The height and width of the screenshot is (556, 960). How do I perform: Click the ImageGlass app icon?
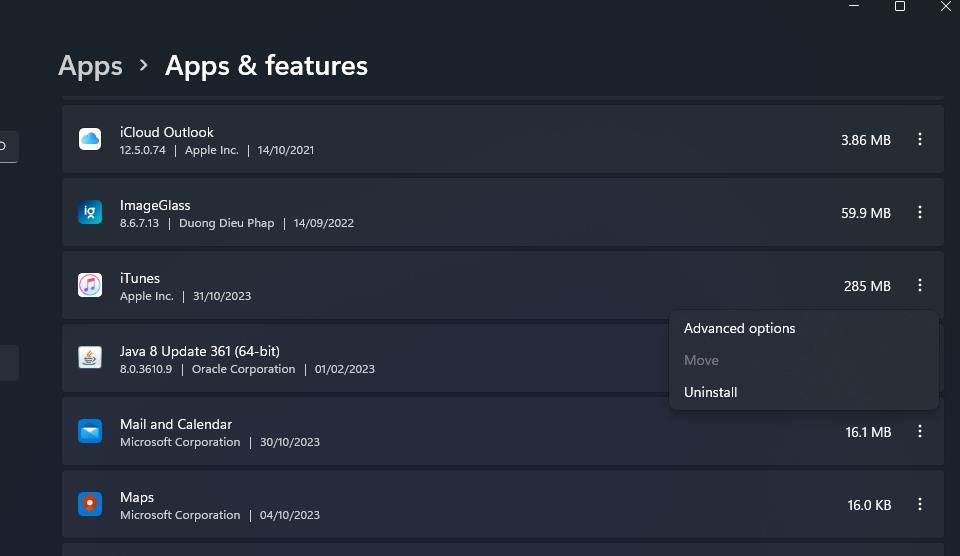click(90, 213)
